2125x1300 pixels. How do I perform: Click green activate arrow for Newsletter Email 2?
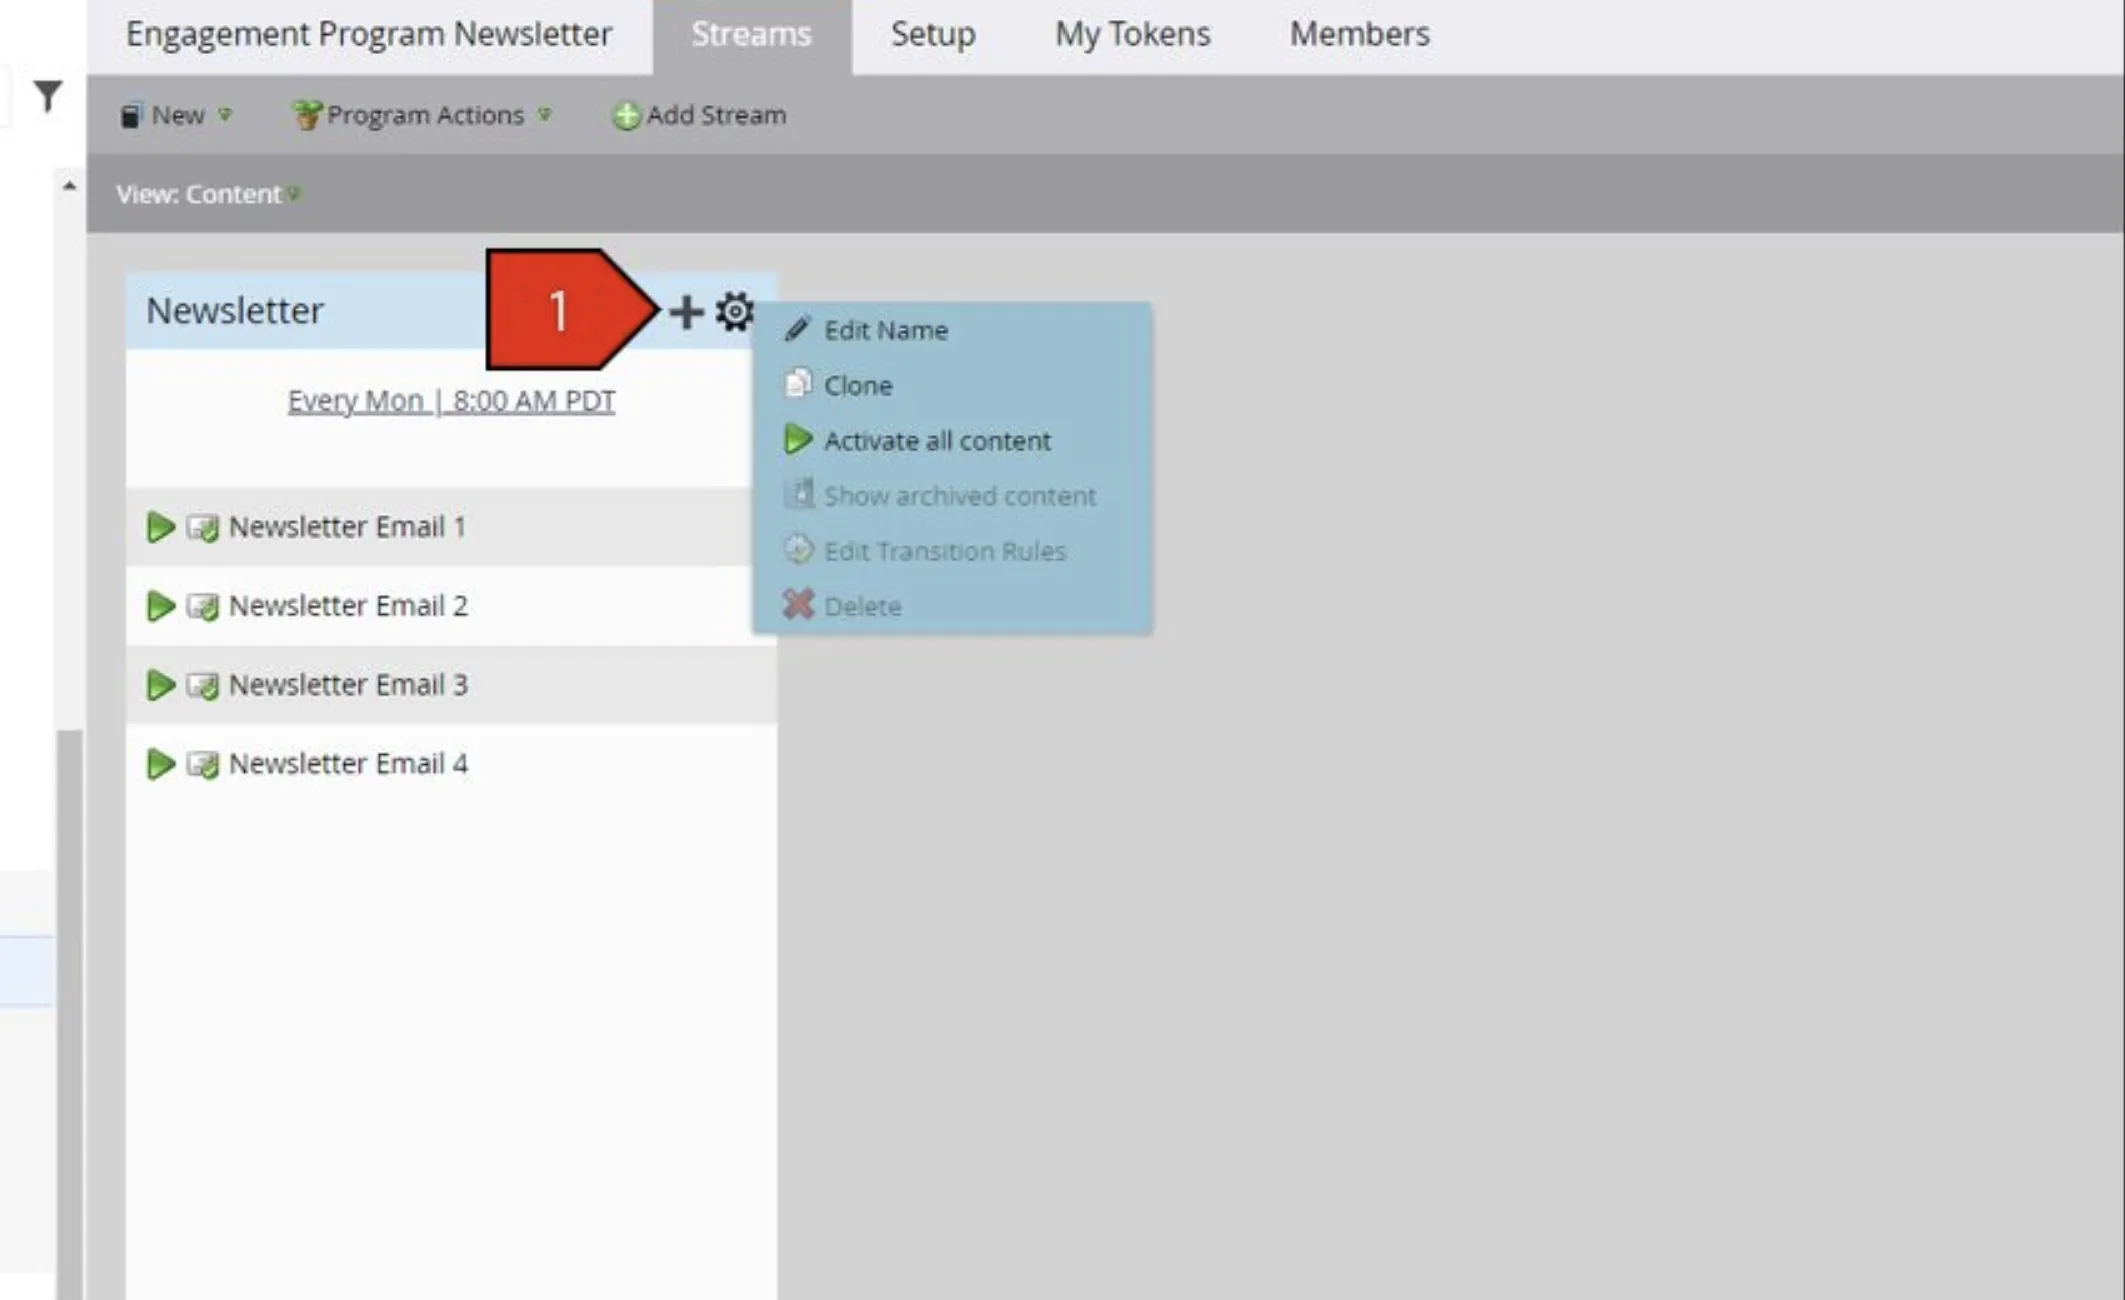click(x=160, y=606)
